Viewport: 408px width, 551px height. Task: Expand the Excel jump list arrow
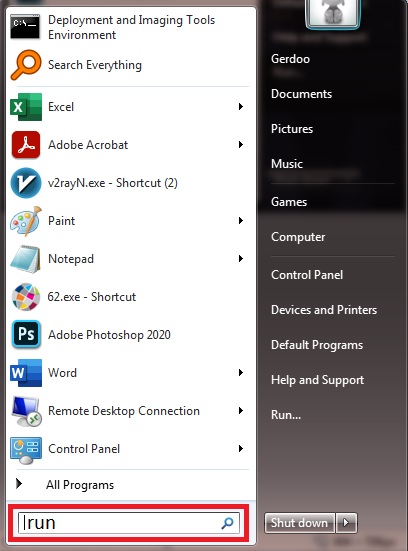tap(241, 106)
